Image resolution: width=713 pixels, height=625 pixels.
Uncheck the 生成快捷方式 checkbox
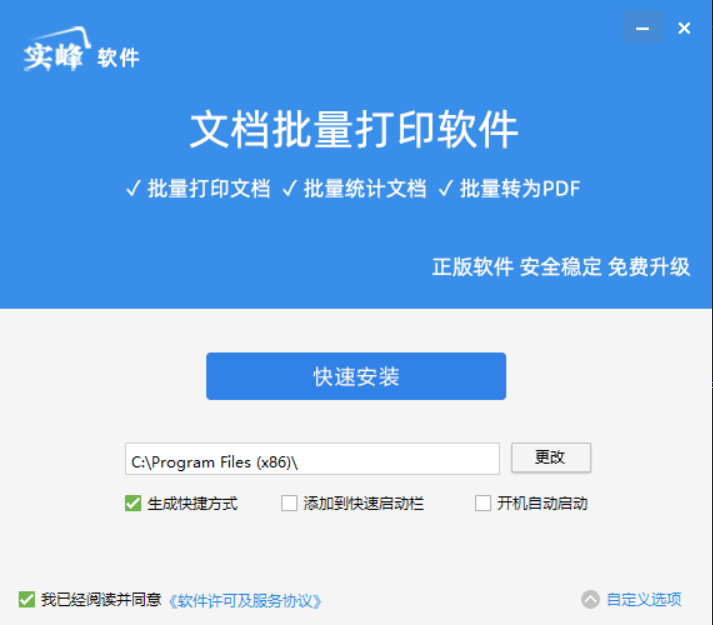[133, 504]
